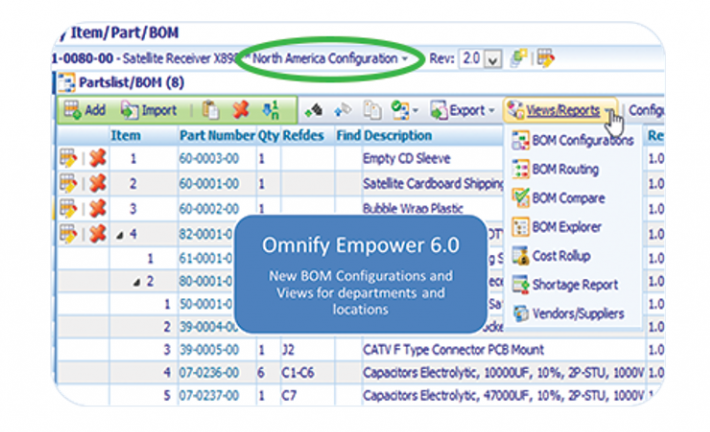Click the Find column header

(x=348, y=135)
